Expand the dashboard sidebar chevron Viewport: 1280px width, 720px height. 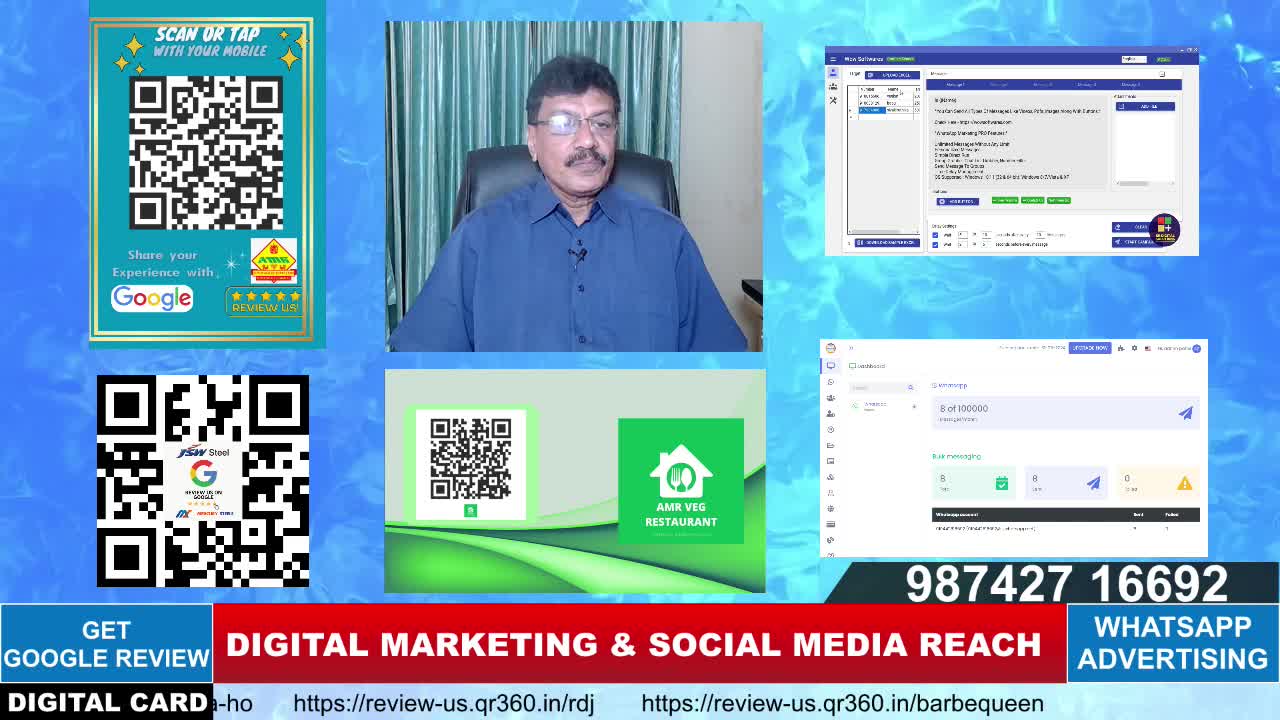[851, 348]
